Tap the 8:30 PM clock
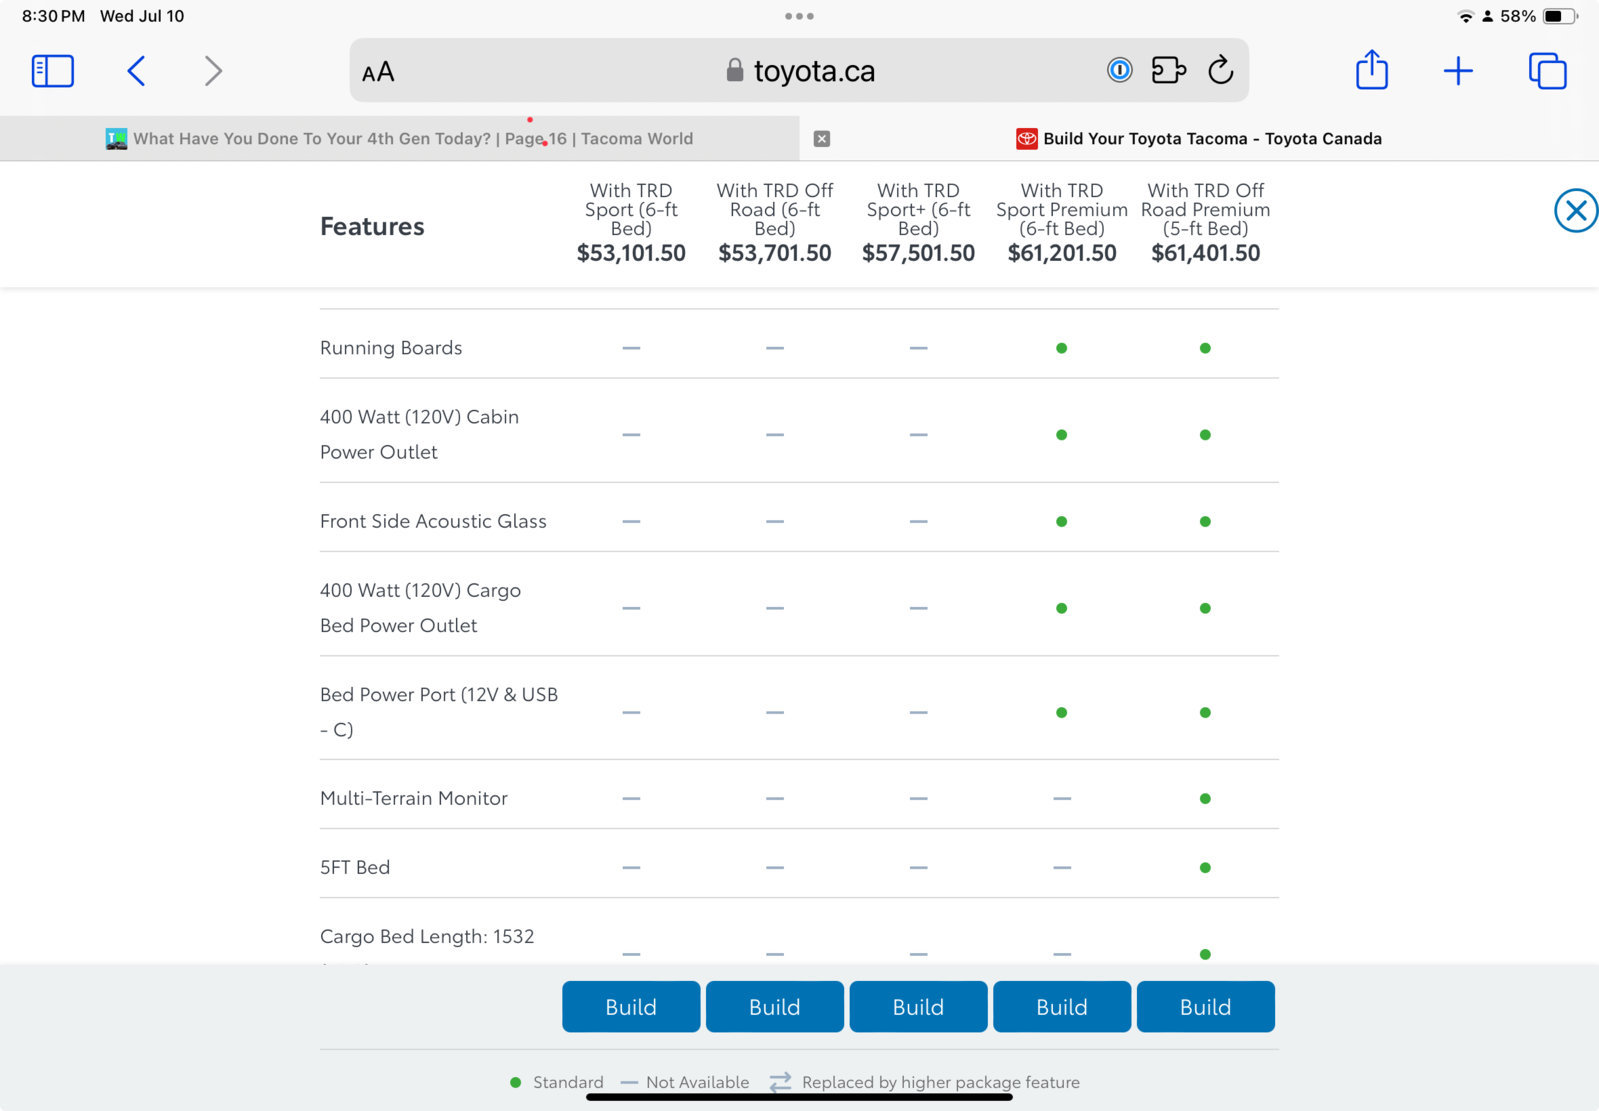 point(53,16)
